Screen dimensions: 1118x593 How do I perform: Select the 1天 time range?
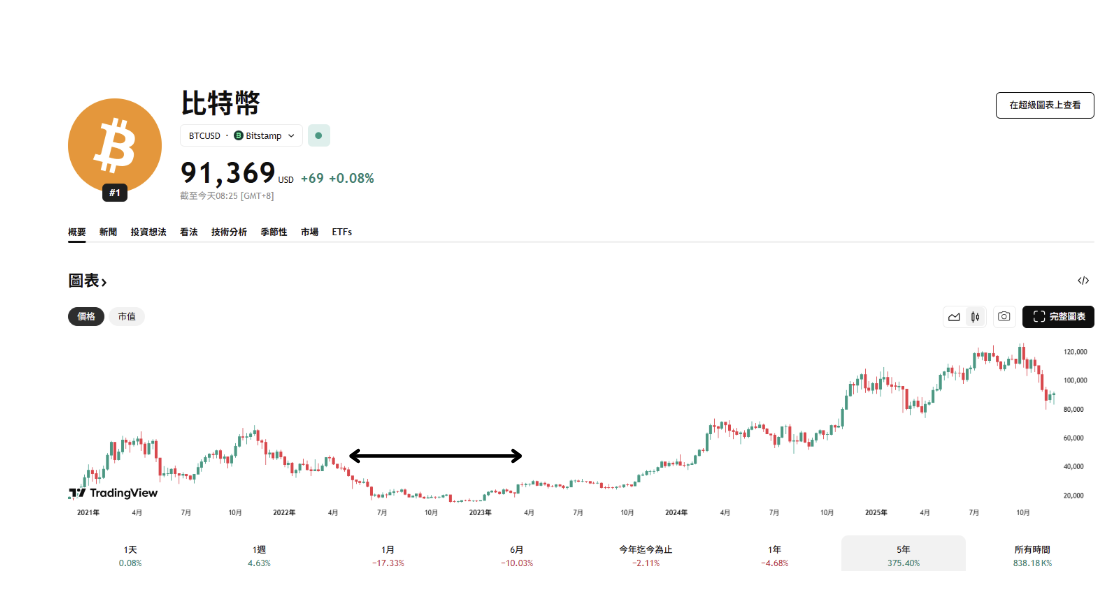pos(131,555)
